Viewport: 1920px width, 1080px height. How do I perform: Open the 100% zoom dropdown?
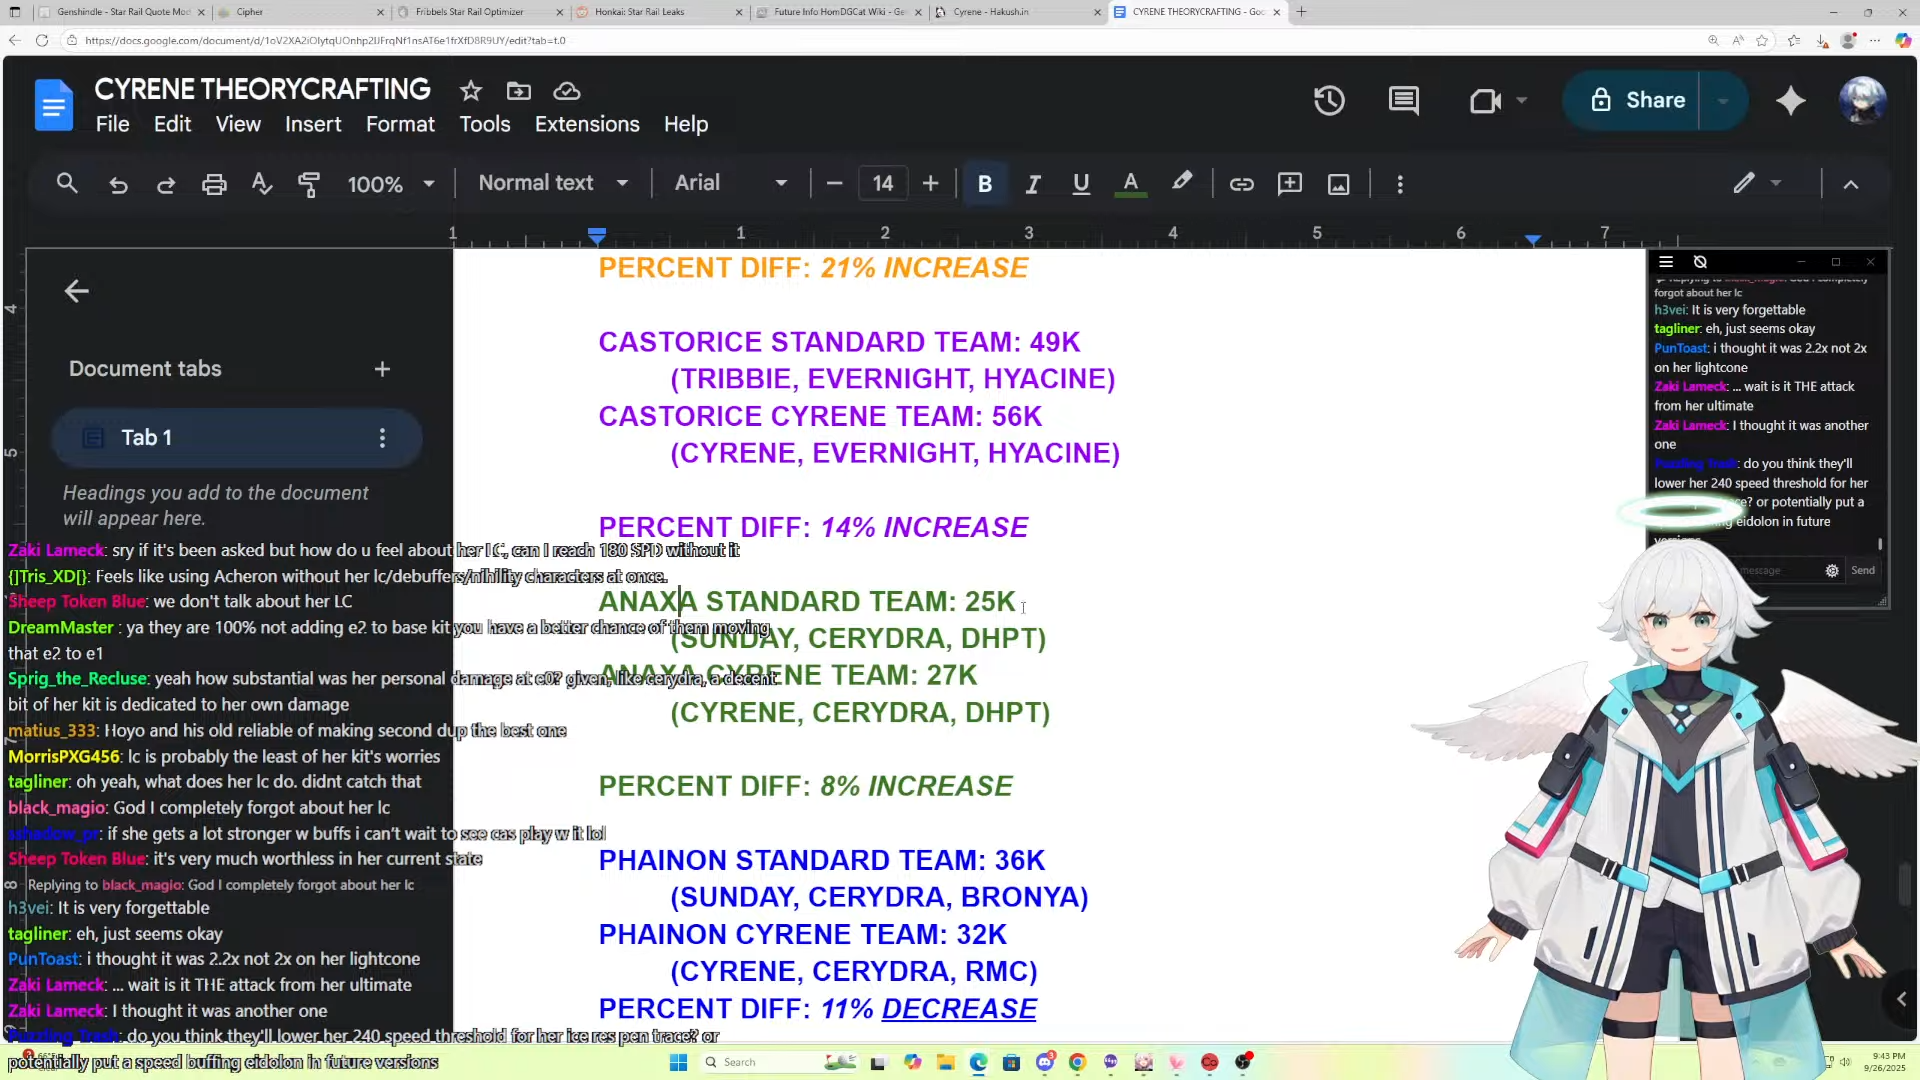point(390,184)
